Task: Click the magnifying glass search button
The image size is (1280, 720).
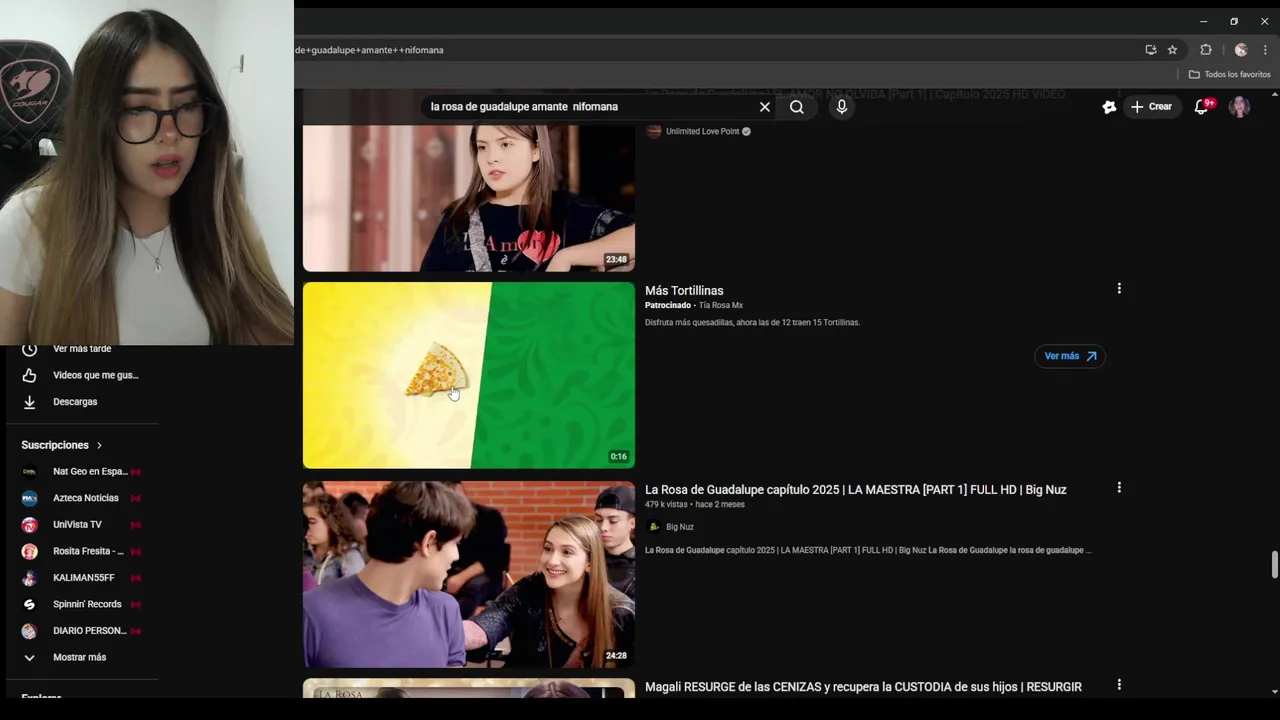Action: click(x=797, y=107)
